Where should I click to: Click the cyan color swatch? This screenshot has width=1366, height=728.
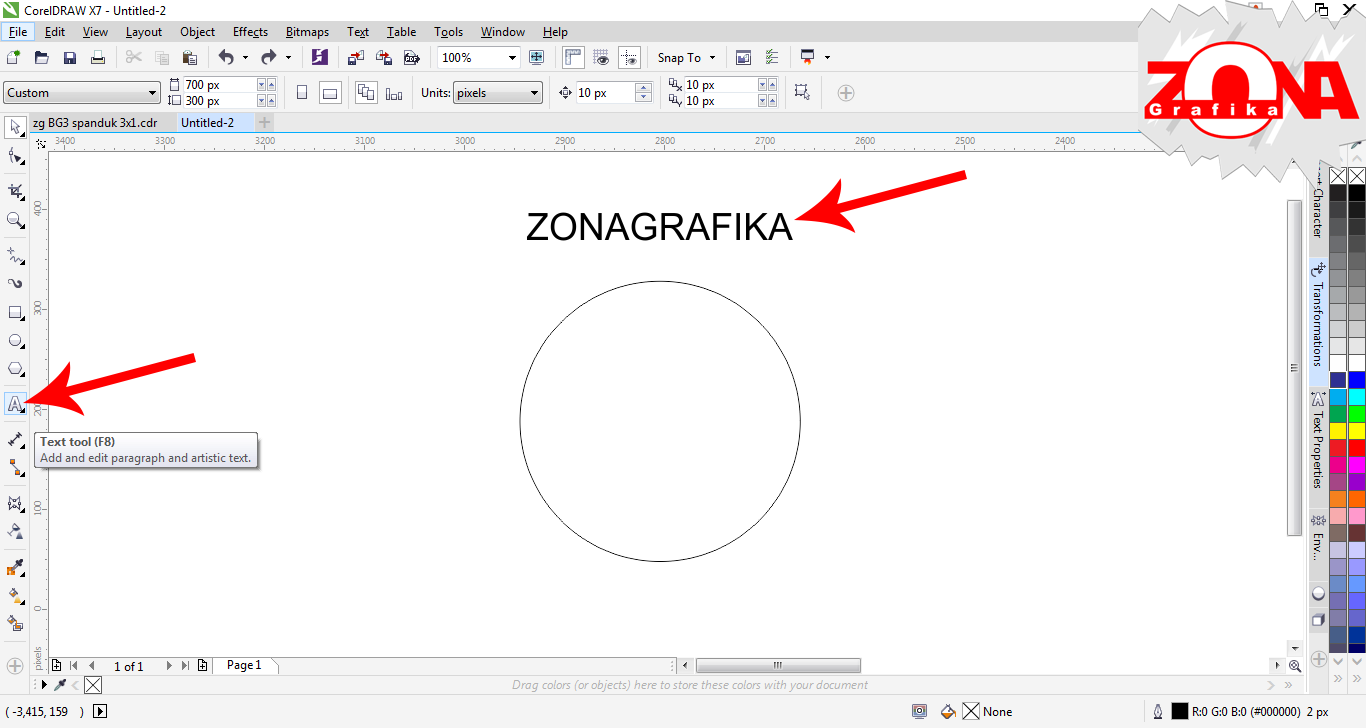1356,396
